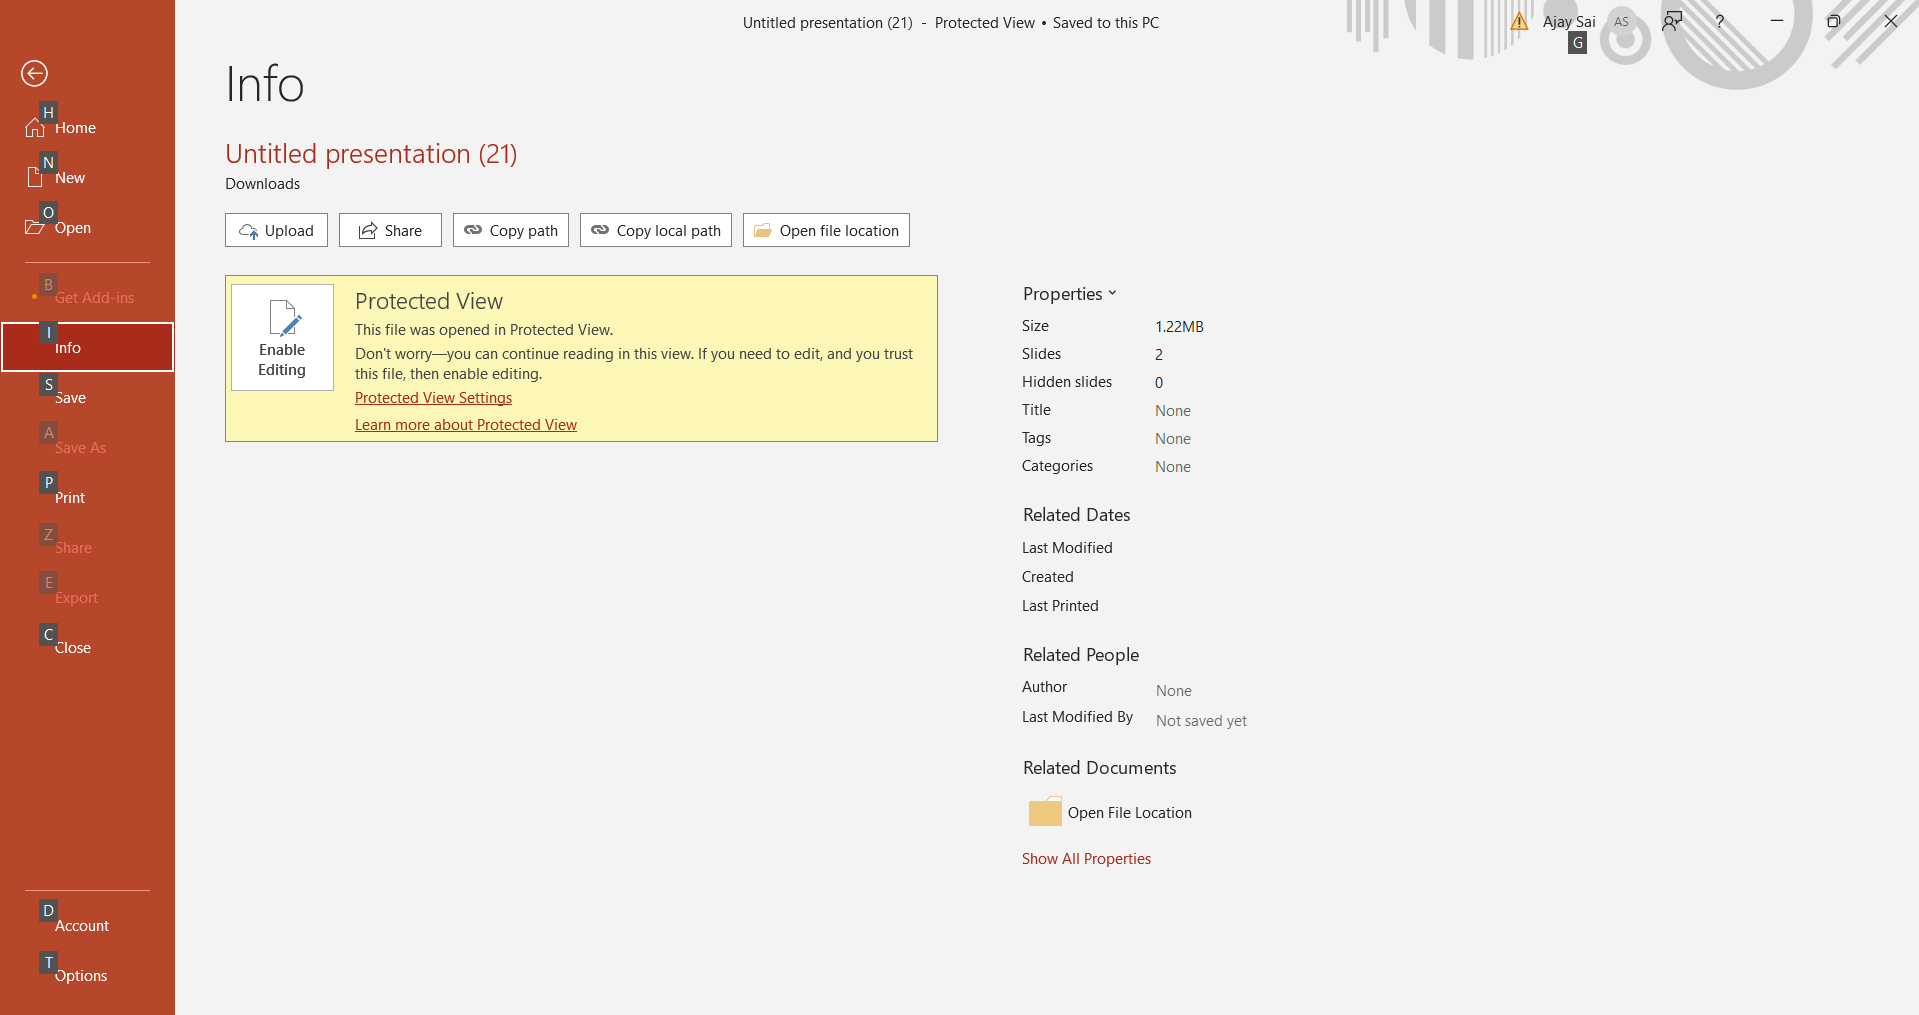Click the Untitled presentation (21) file heading
1919x1015 pixels.
pyautogui.click(x=371, y=154)
